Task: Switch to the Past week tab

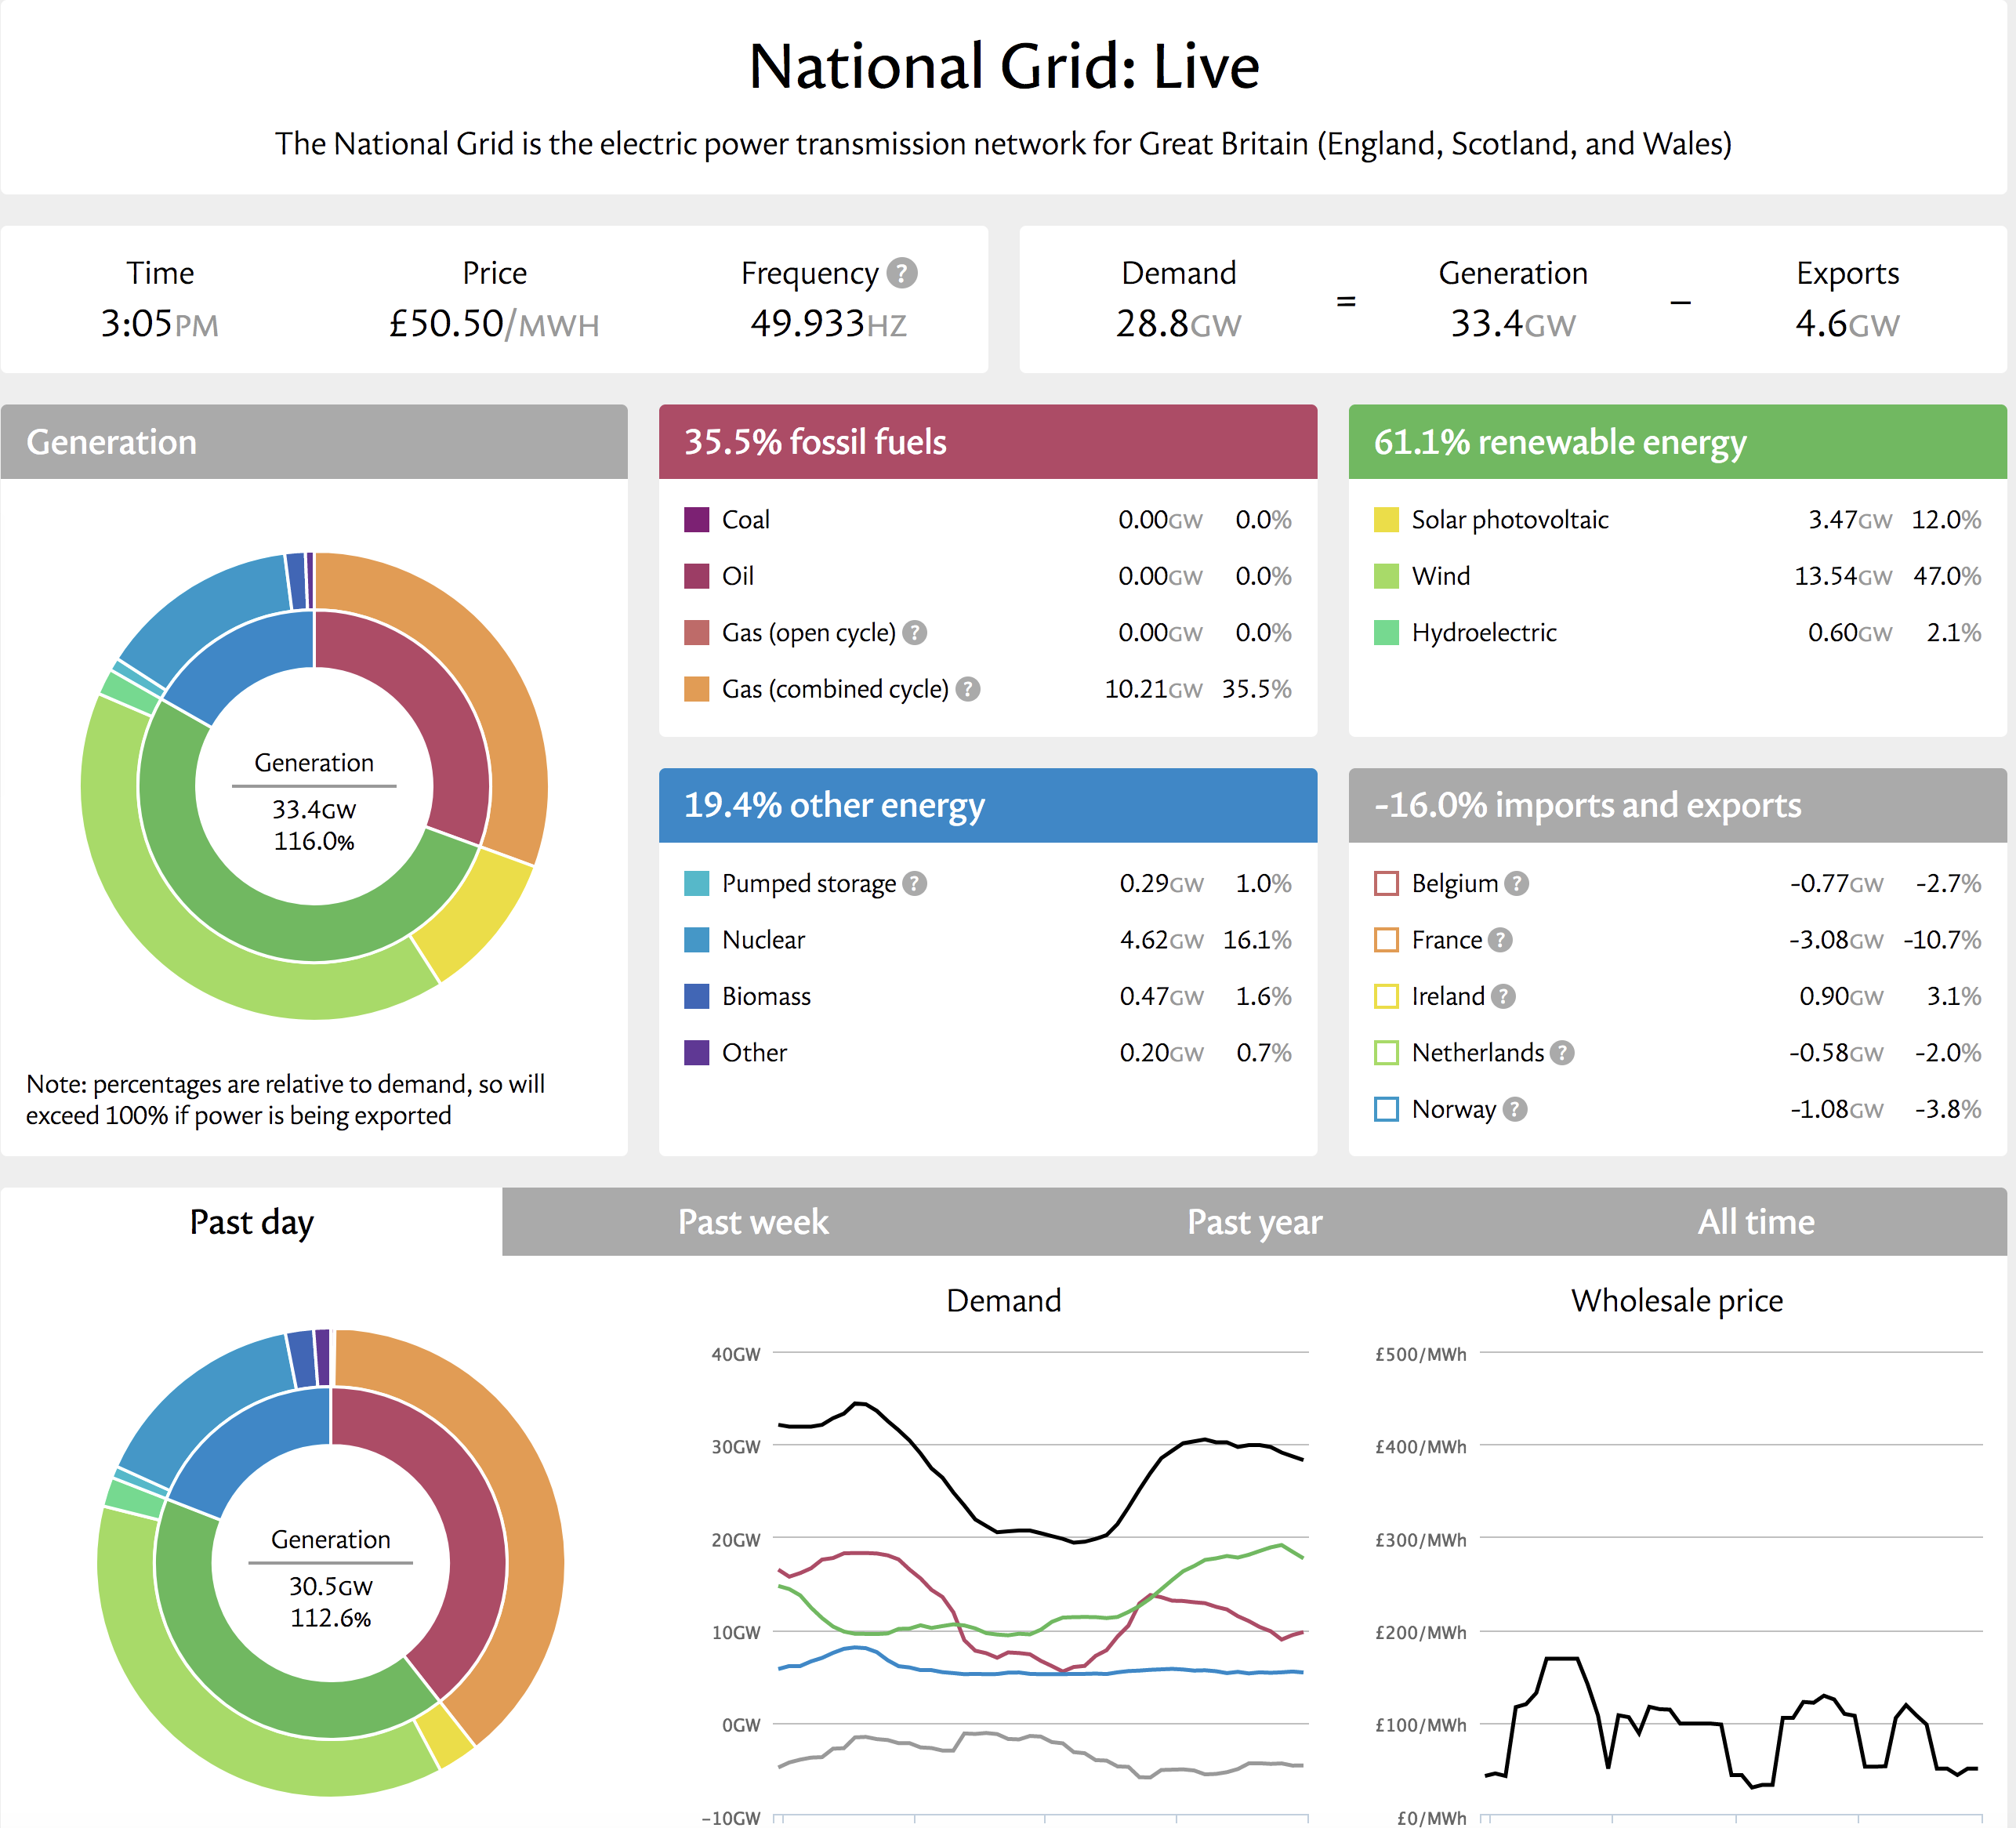Action: 753,1222
